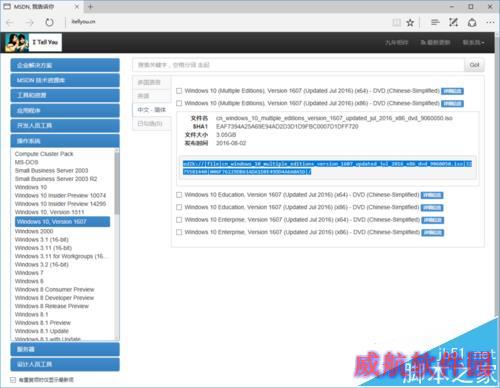Go back using the browser back arrow
The image size is (500, 388).
(x=10, y=22)
